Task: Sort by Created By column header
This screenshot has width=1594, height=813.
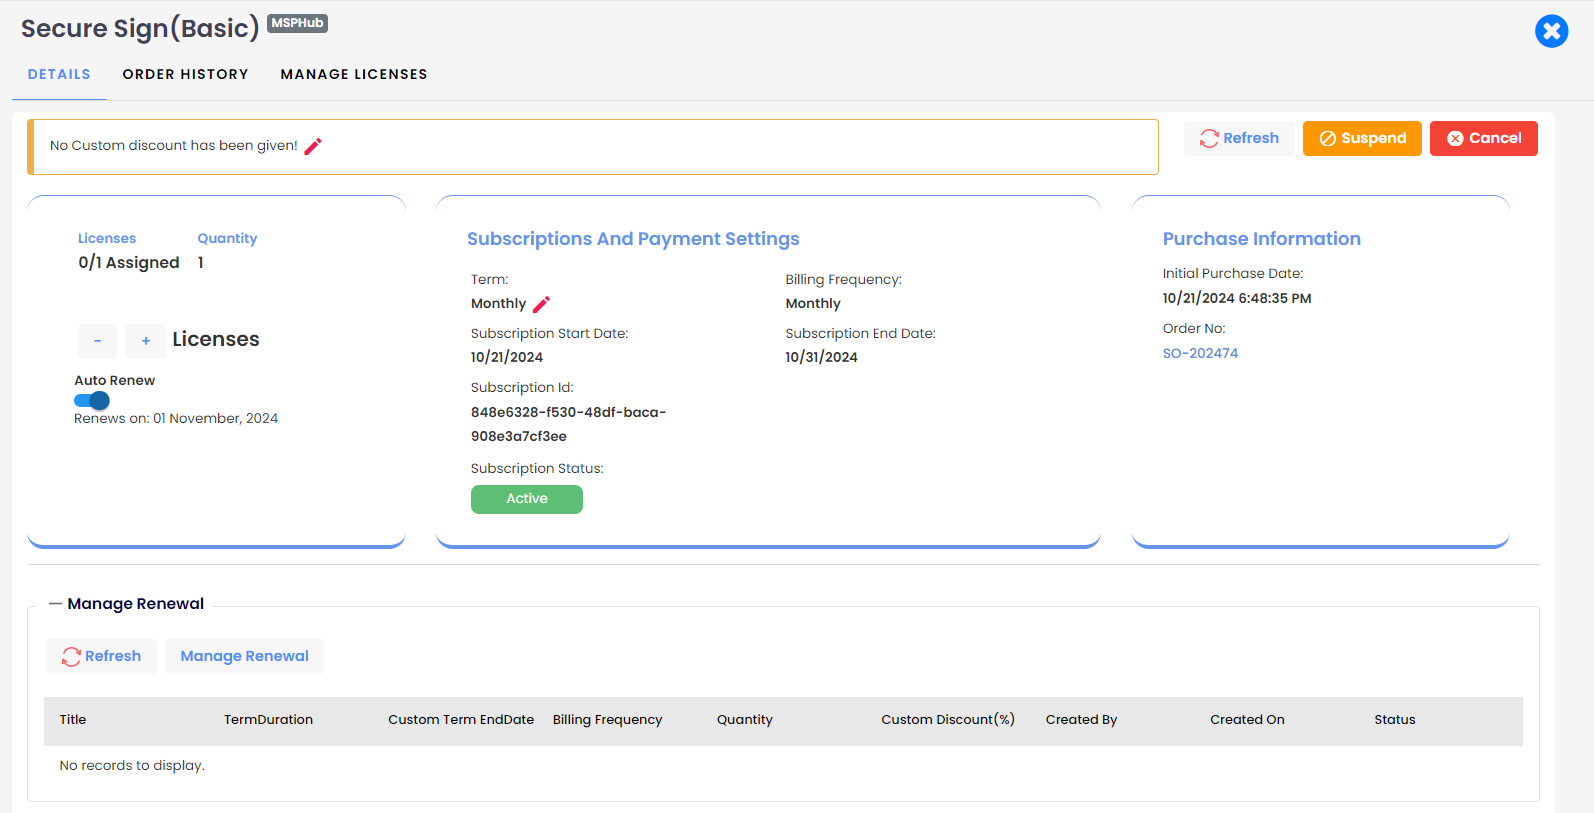Action: click(1081, 720)
